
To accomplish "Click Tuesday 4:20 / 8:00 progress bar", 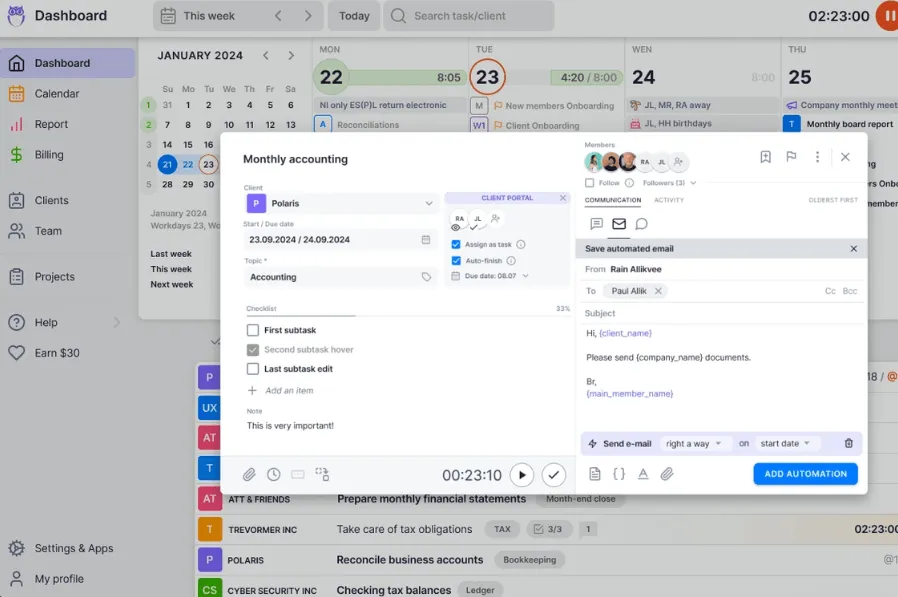I will [586, 77].
